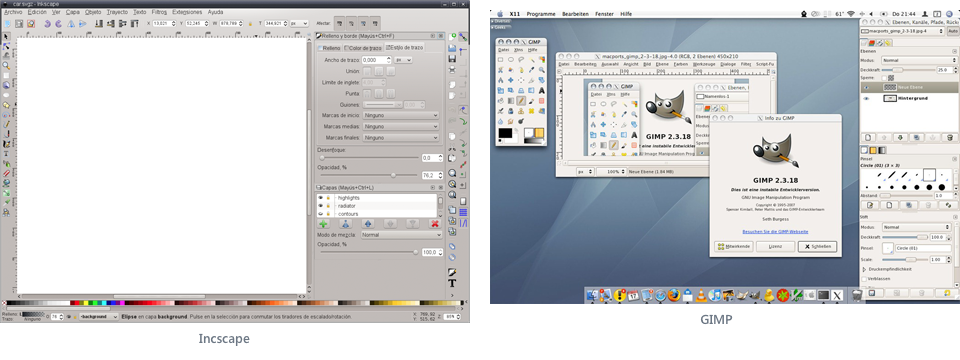Open Finder from the macOS dock
This screenshot has width=960, height=360.
[x=592, y=294]
